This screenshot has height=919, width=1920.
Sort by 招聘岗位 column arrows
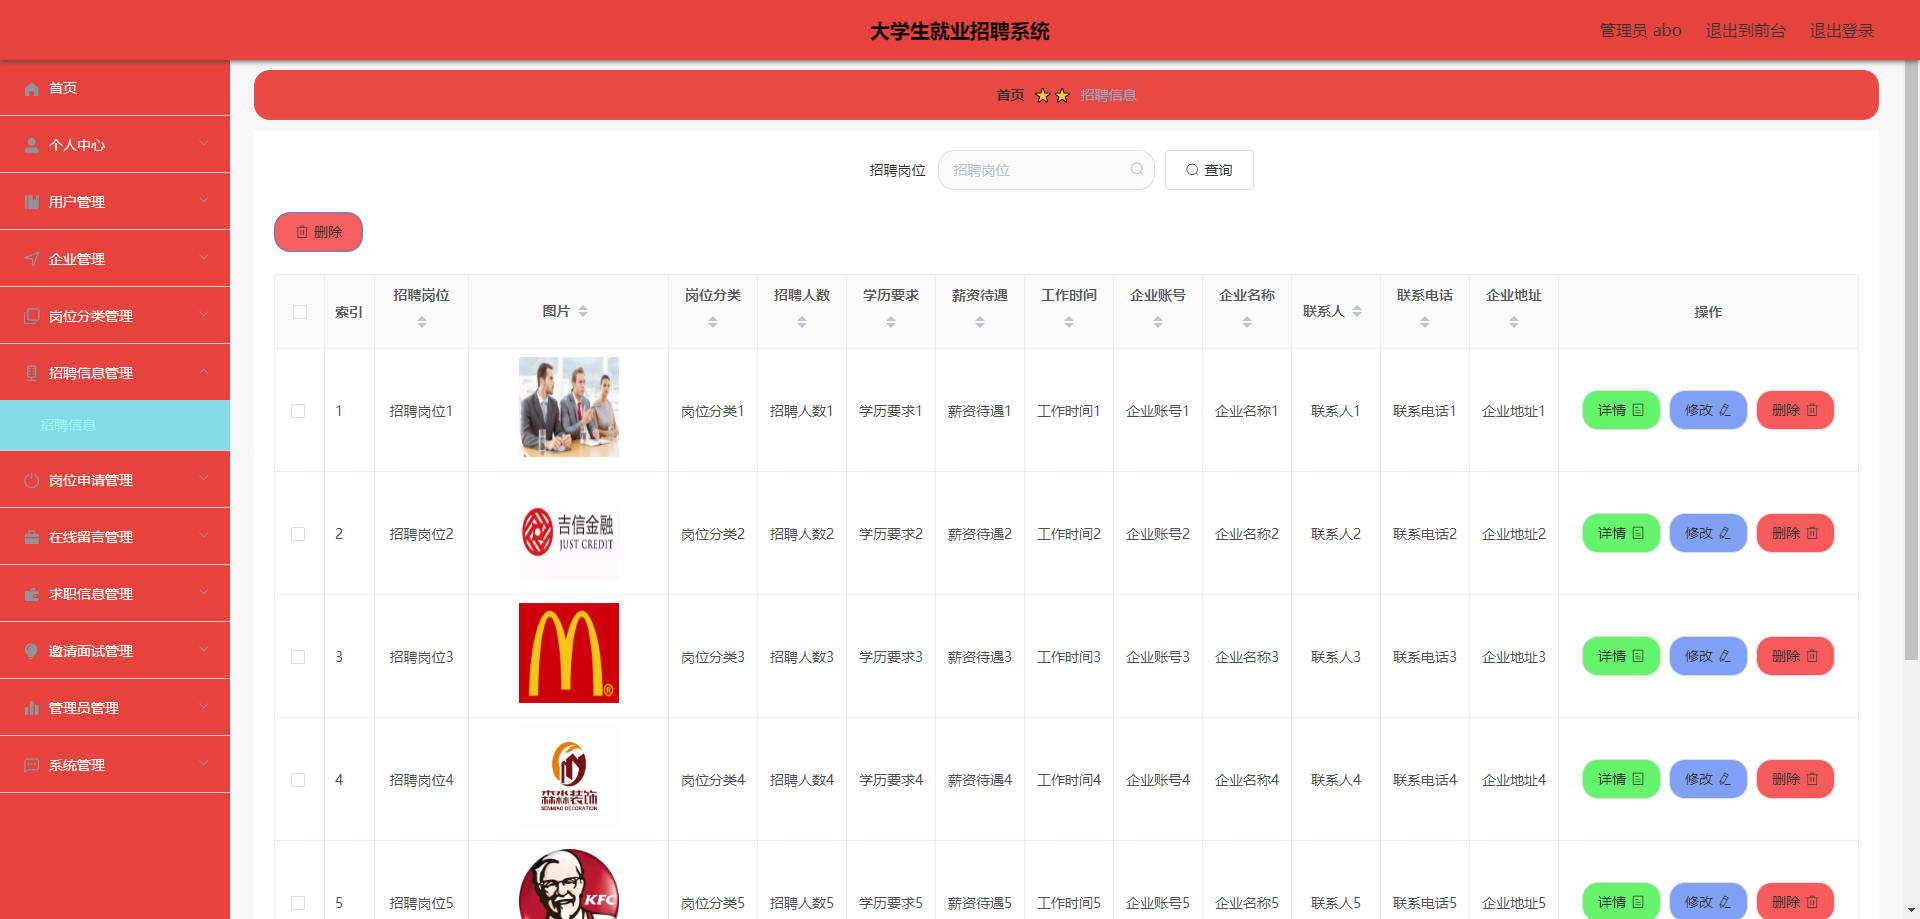(422, 322)
